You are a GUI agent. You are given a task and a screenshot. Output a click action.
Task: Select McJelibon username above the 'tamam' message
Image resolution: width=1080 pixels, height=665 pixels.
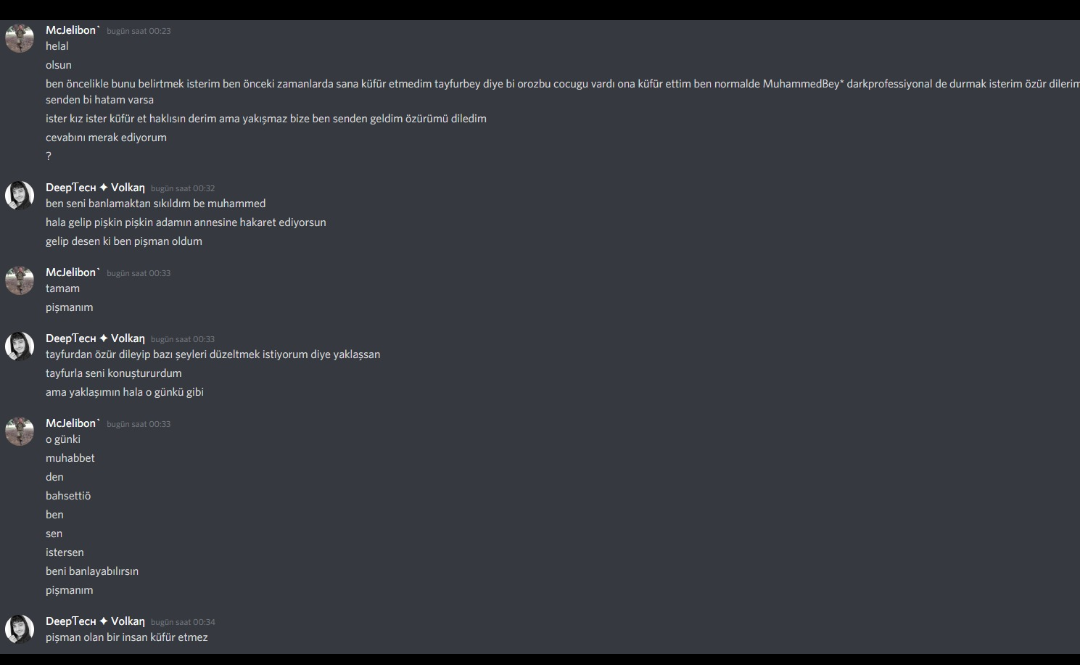(72, 272)
